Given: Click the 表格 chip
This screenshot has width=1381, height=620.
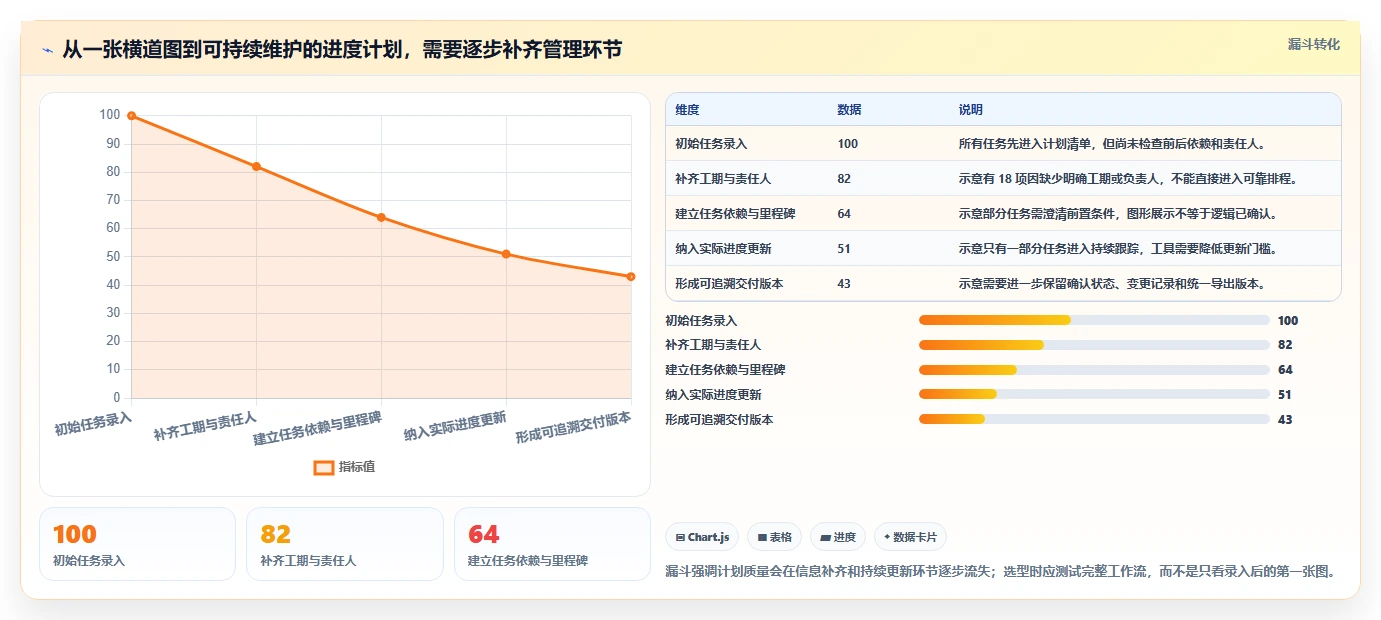Looking at the screenshot, I should pos(775,537).
